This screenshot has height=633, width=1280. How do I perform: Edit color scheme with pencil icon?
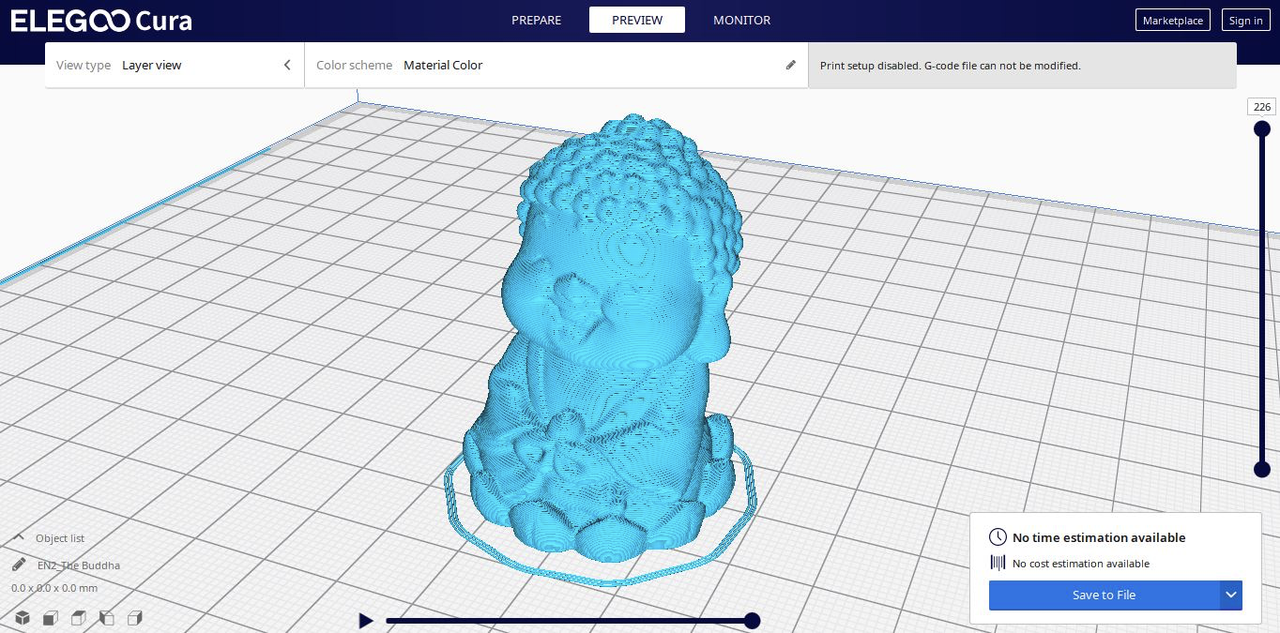[791, 65]
